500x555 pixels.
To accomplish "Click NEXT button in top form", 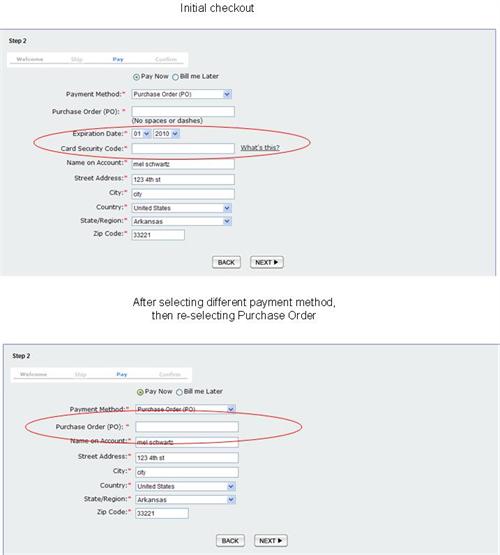I will coord(267,262).
